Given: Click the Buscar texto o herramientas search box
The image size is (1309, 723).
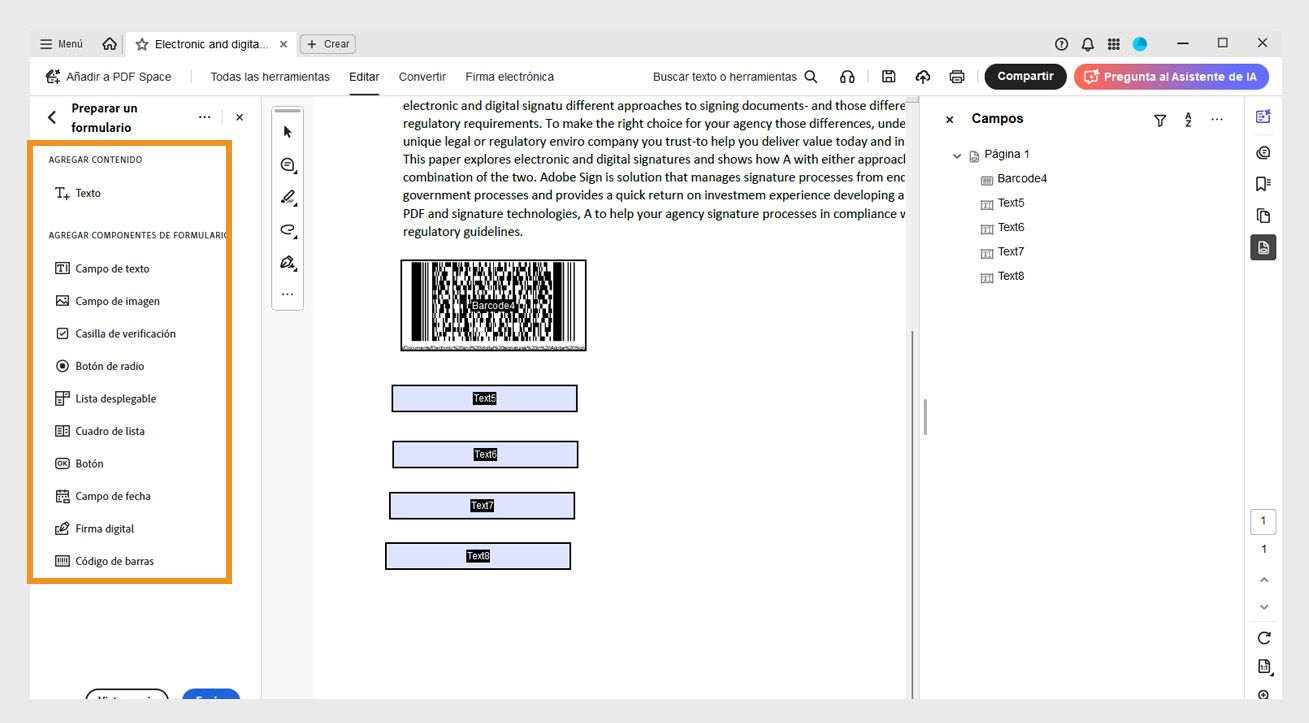Looking at the screenshot, I should 735,77.
